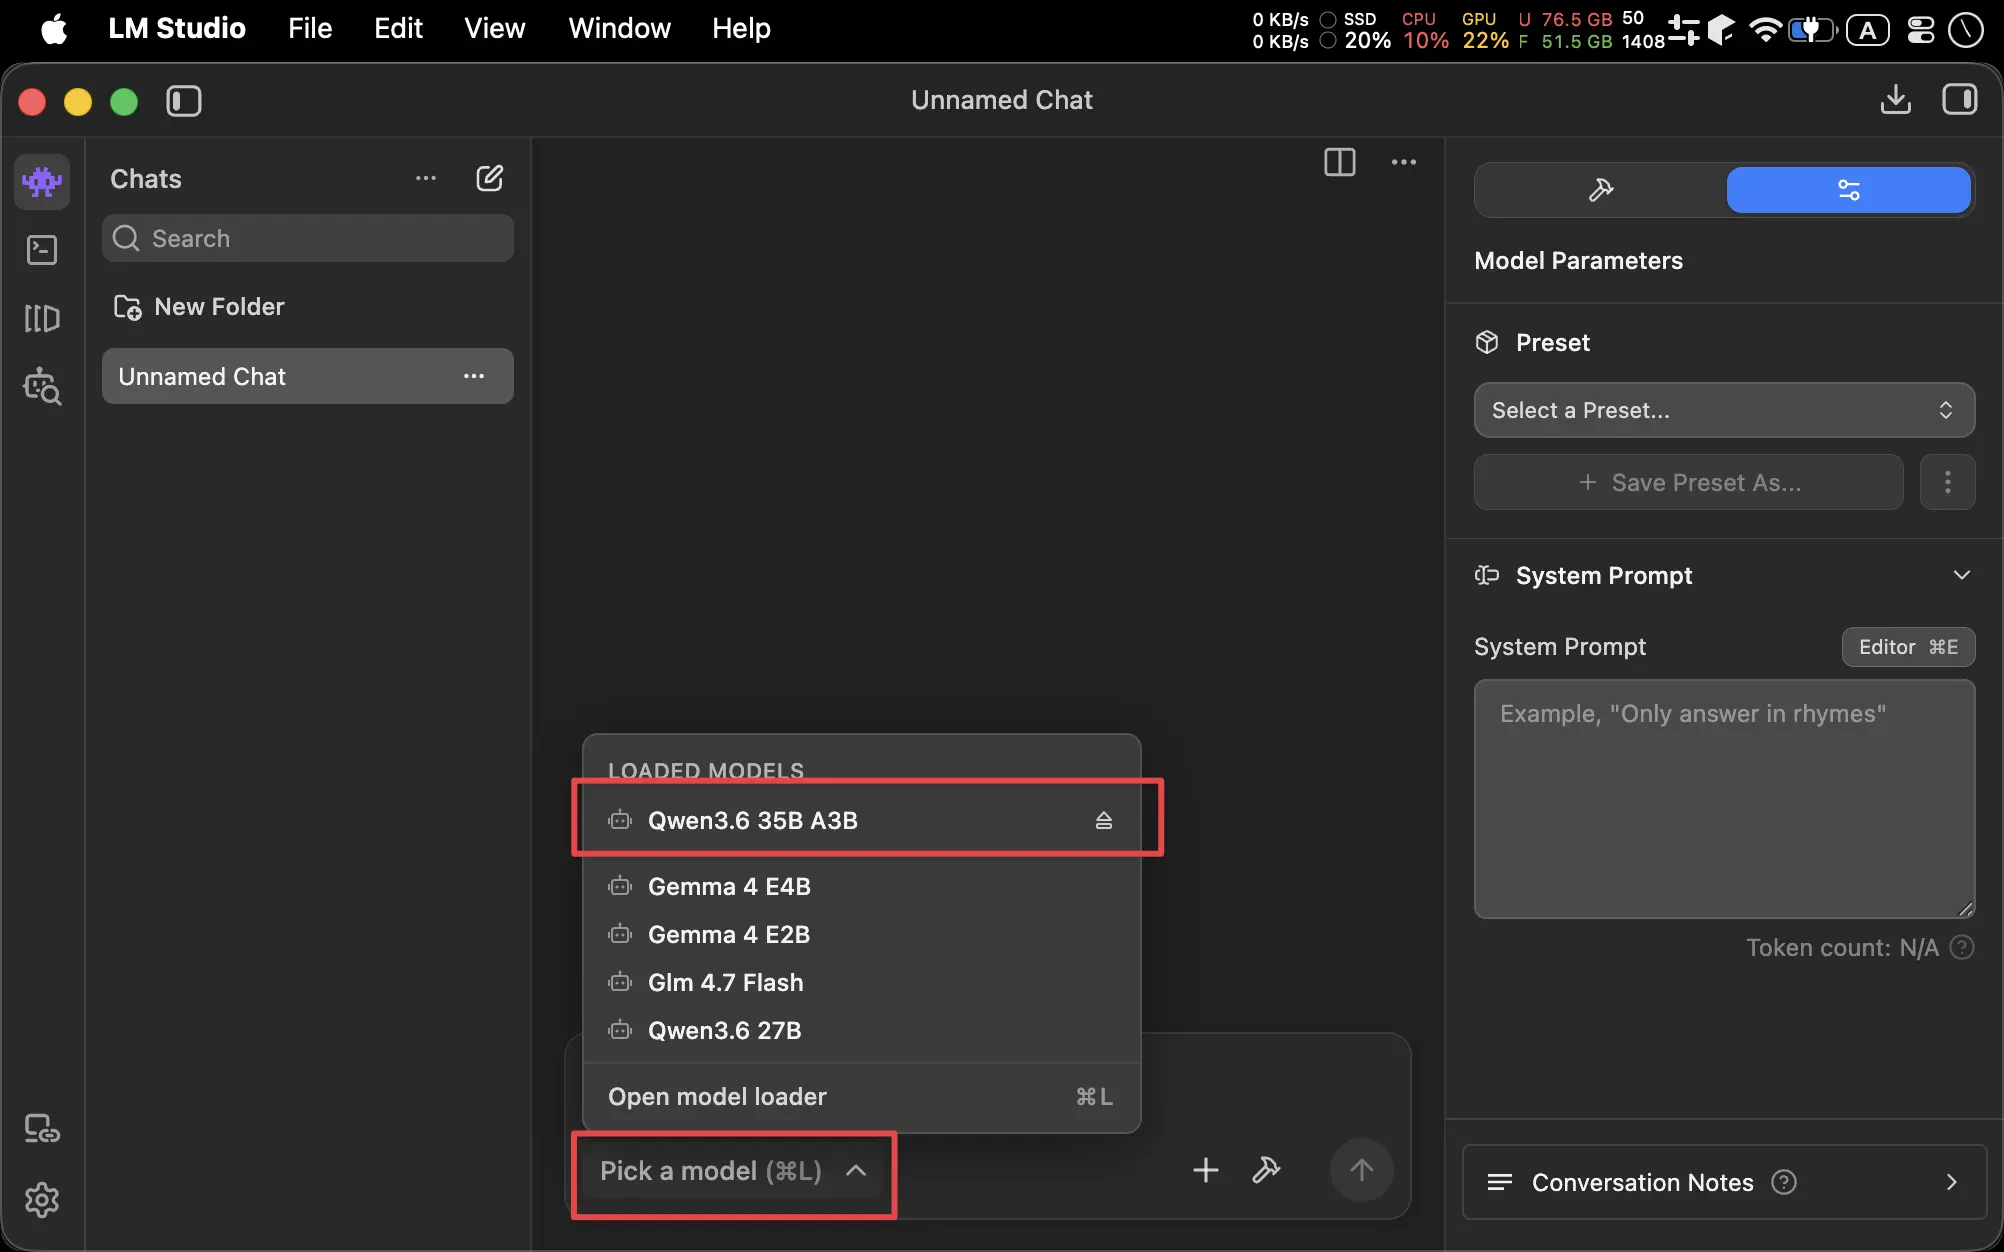
Task: Select Gemma 4 E4B model
Action: click(862, 886)
